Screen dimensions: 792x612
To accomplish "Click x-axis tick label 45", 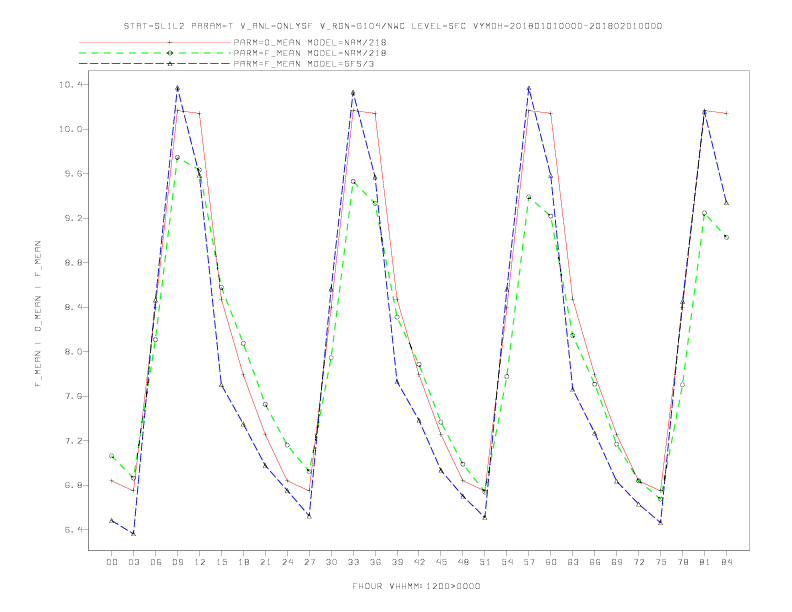I will 441,562.
